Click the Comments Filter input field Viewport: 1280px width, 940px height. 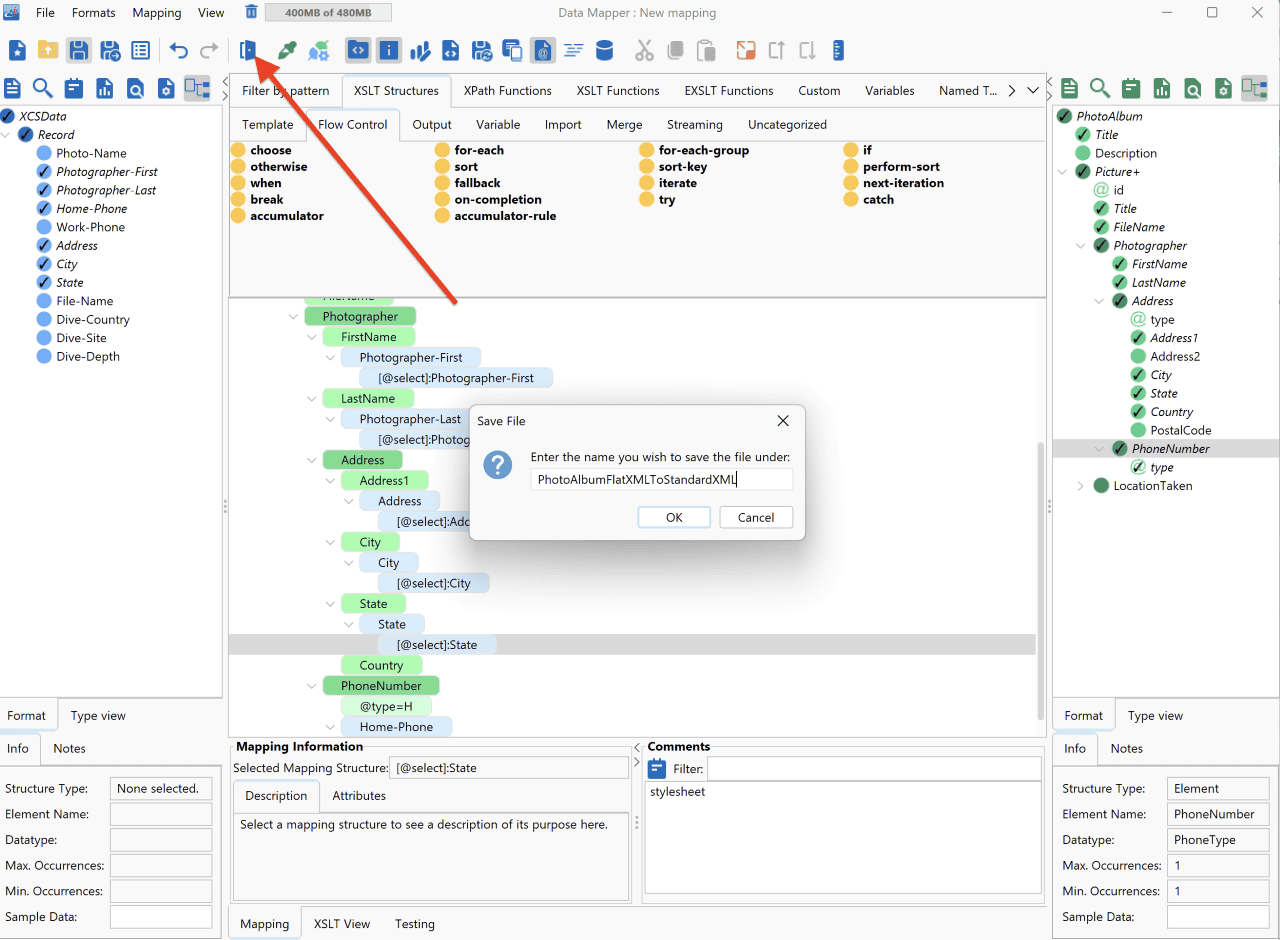point(874,769)
